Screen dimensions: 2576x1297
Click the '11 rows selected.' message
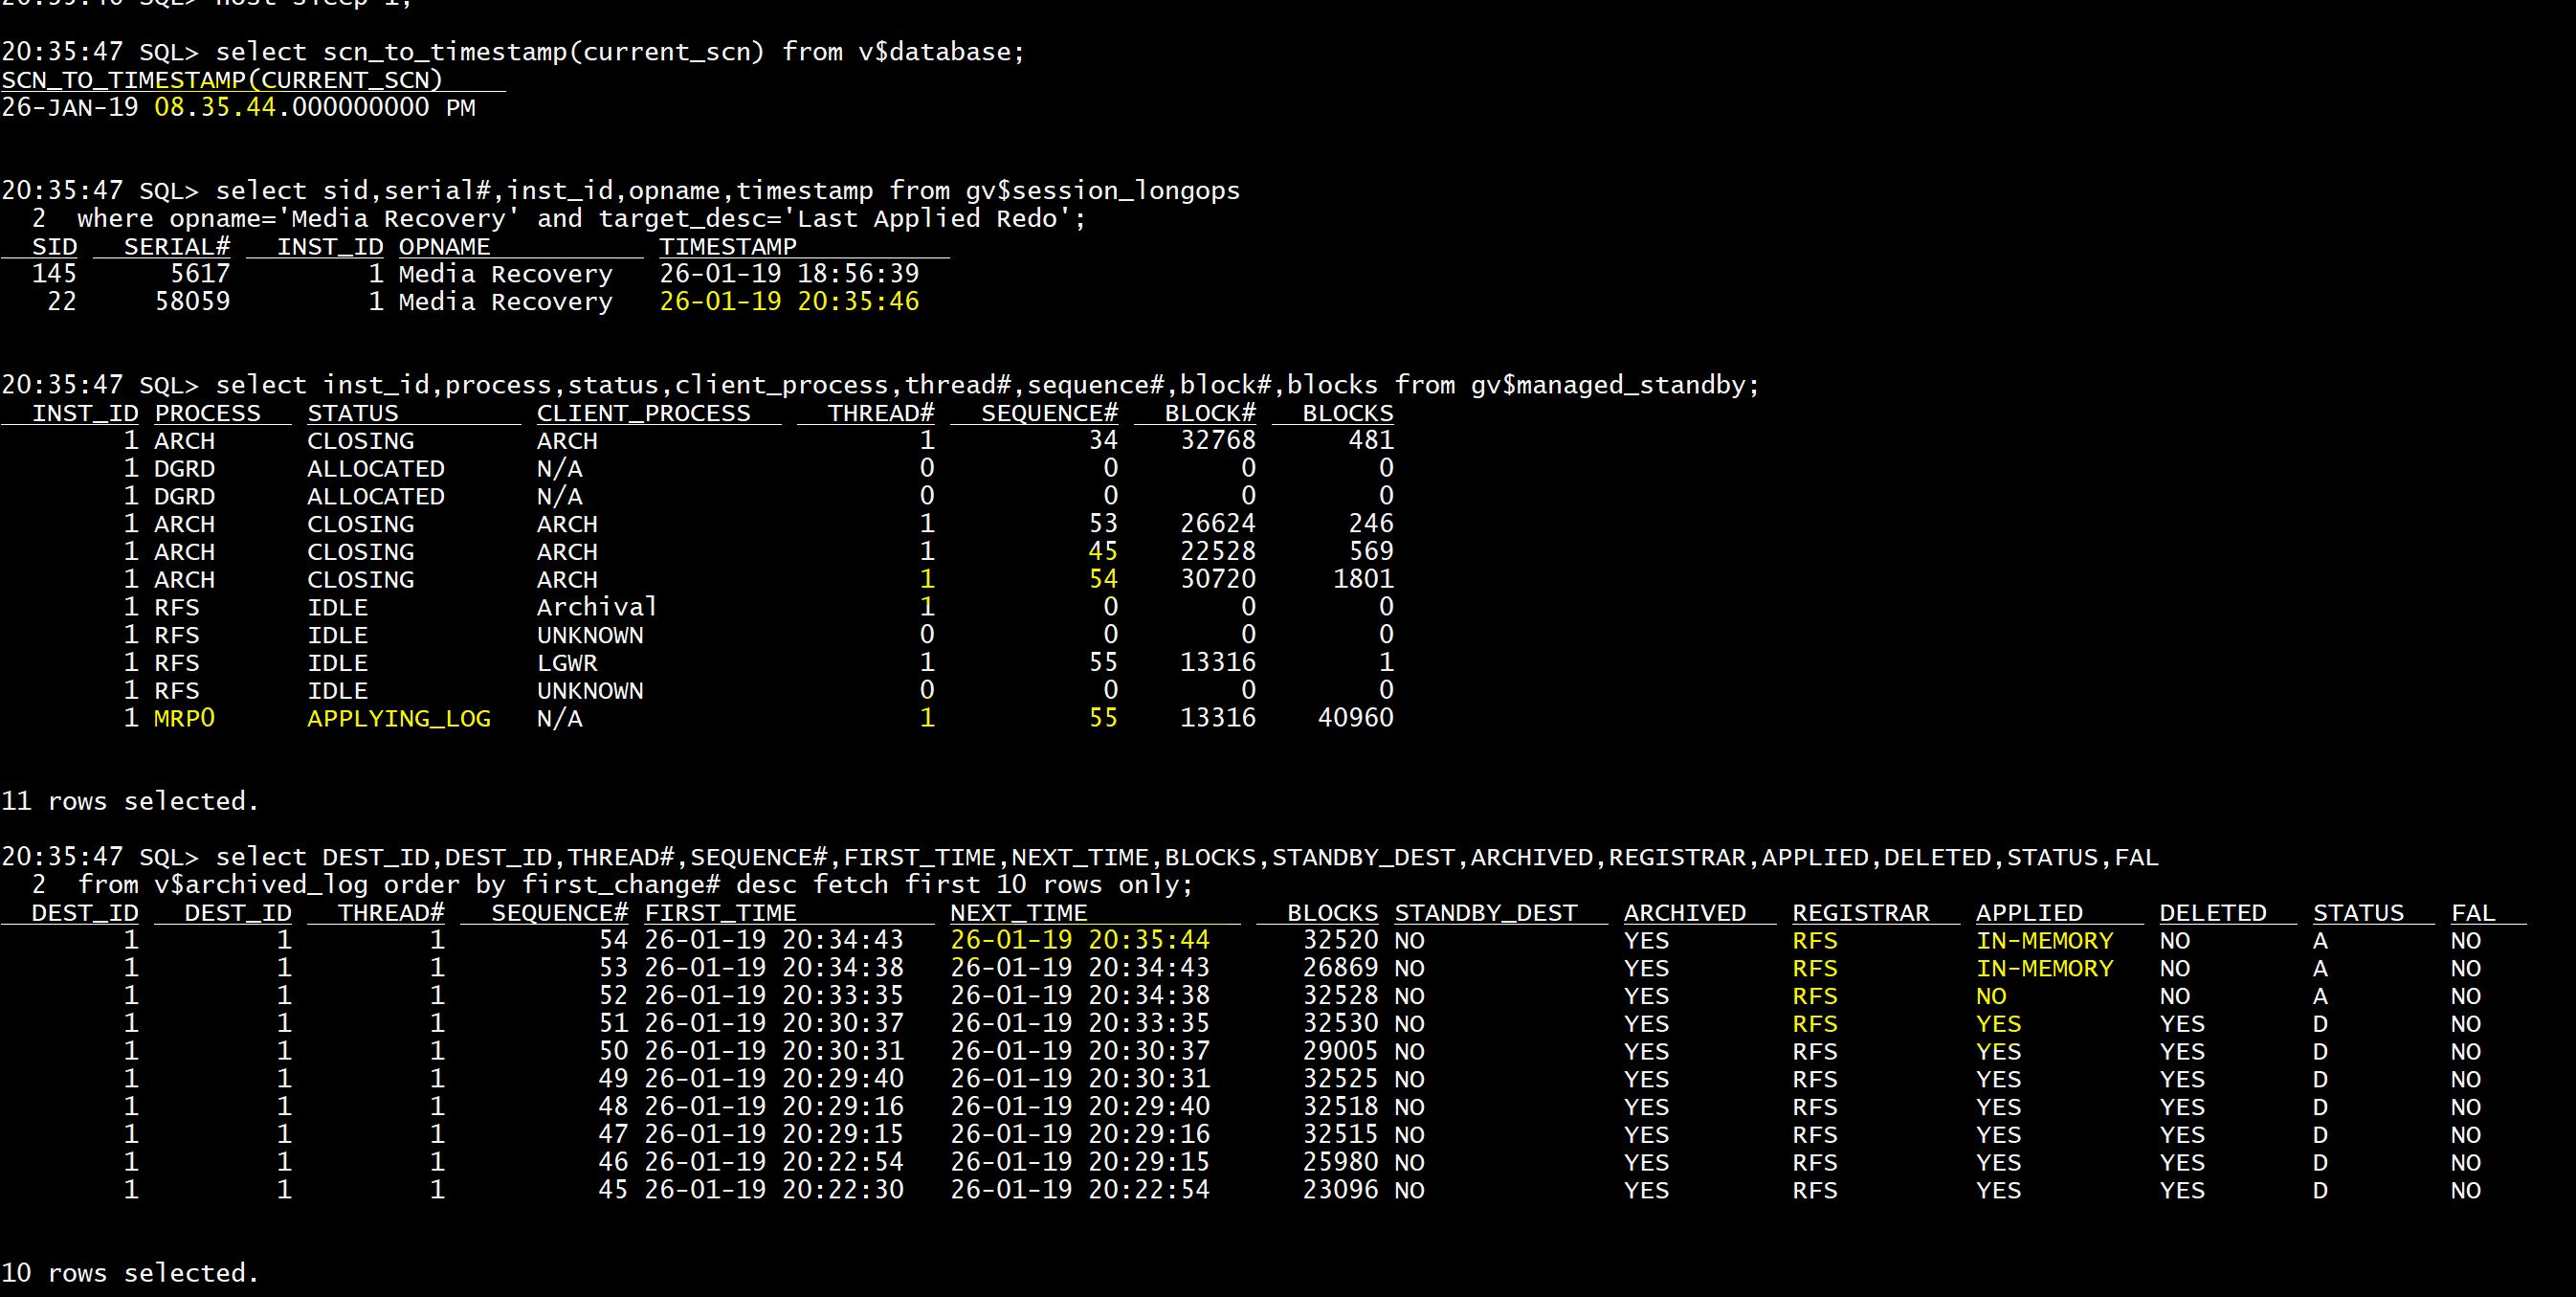pyautogui.click(x=130, y=801)
